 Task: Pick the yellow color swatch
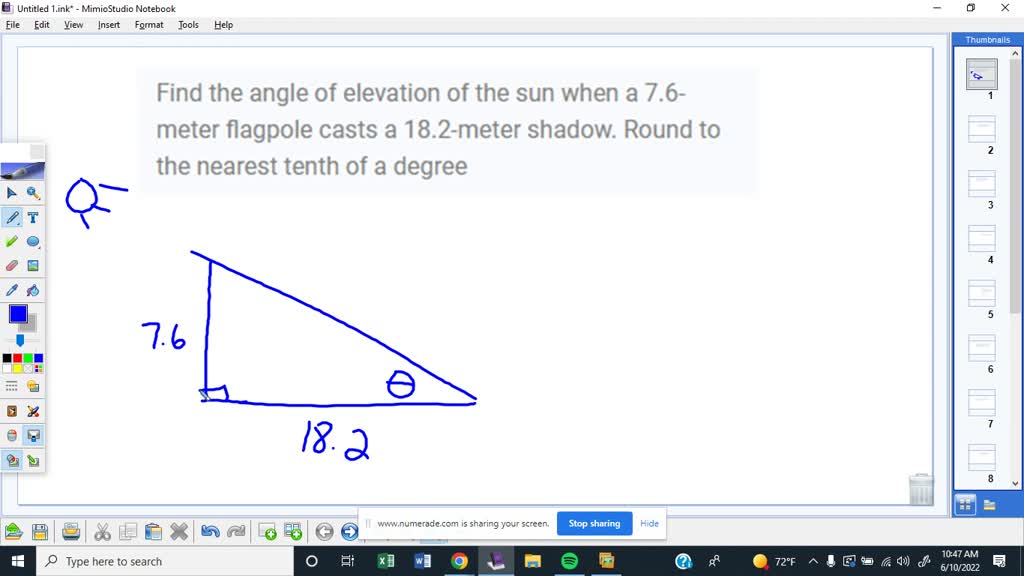coord(18,368)
